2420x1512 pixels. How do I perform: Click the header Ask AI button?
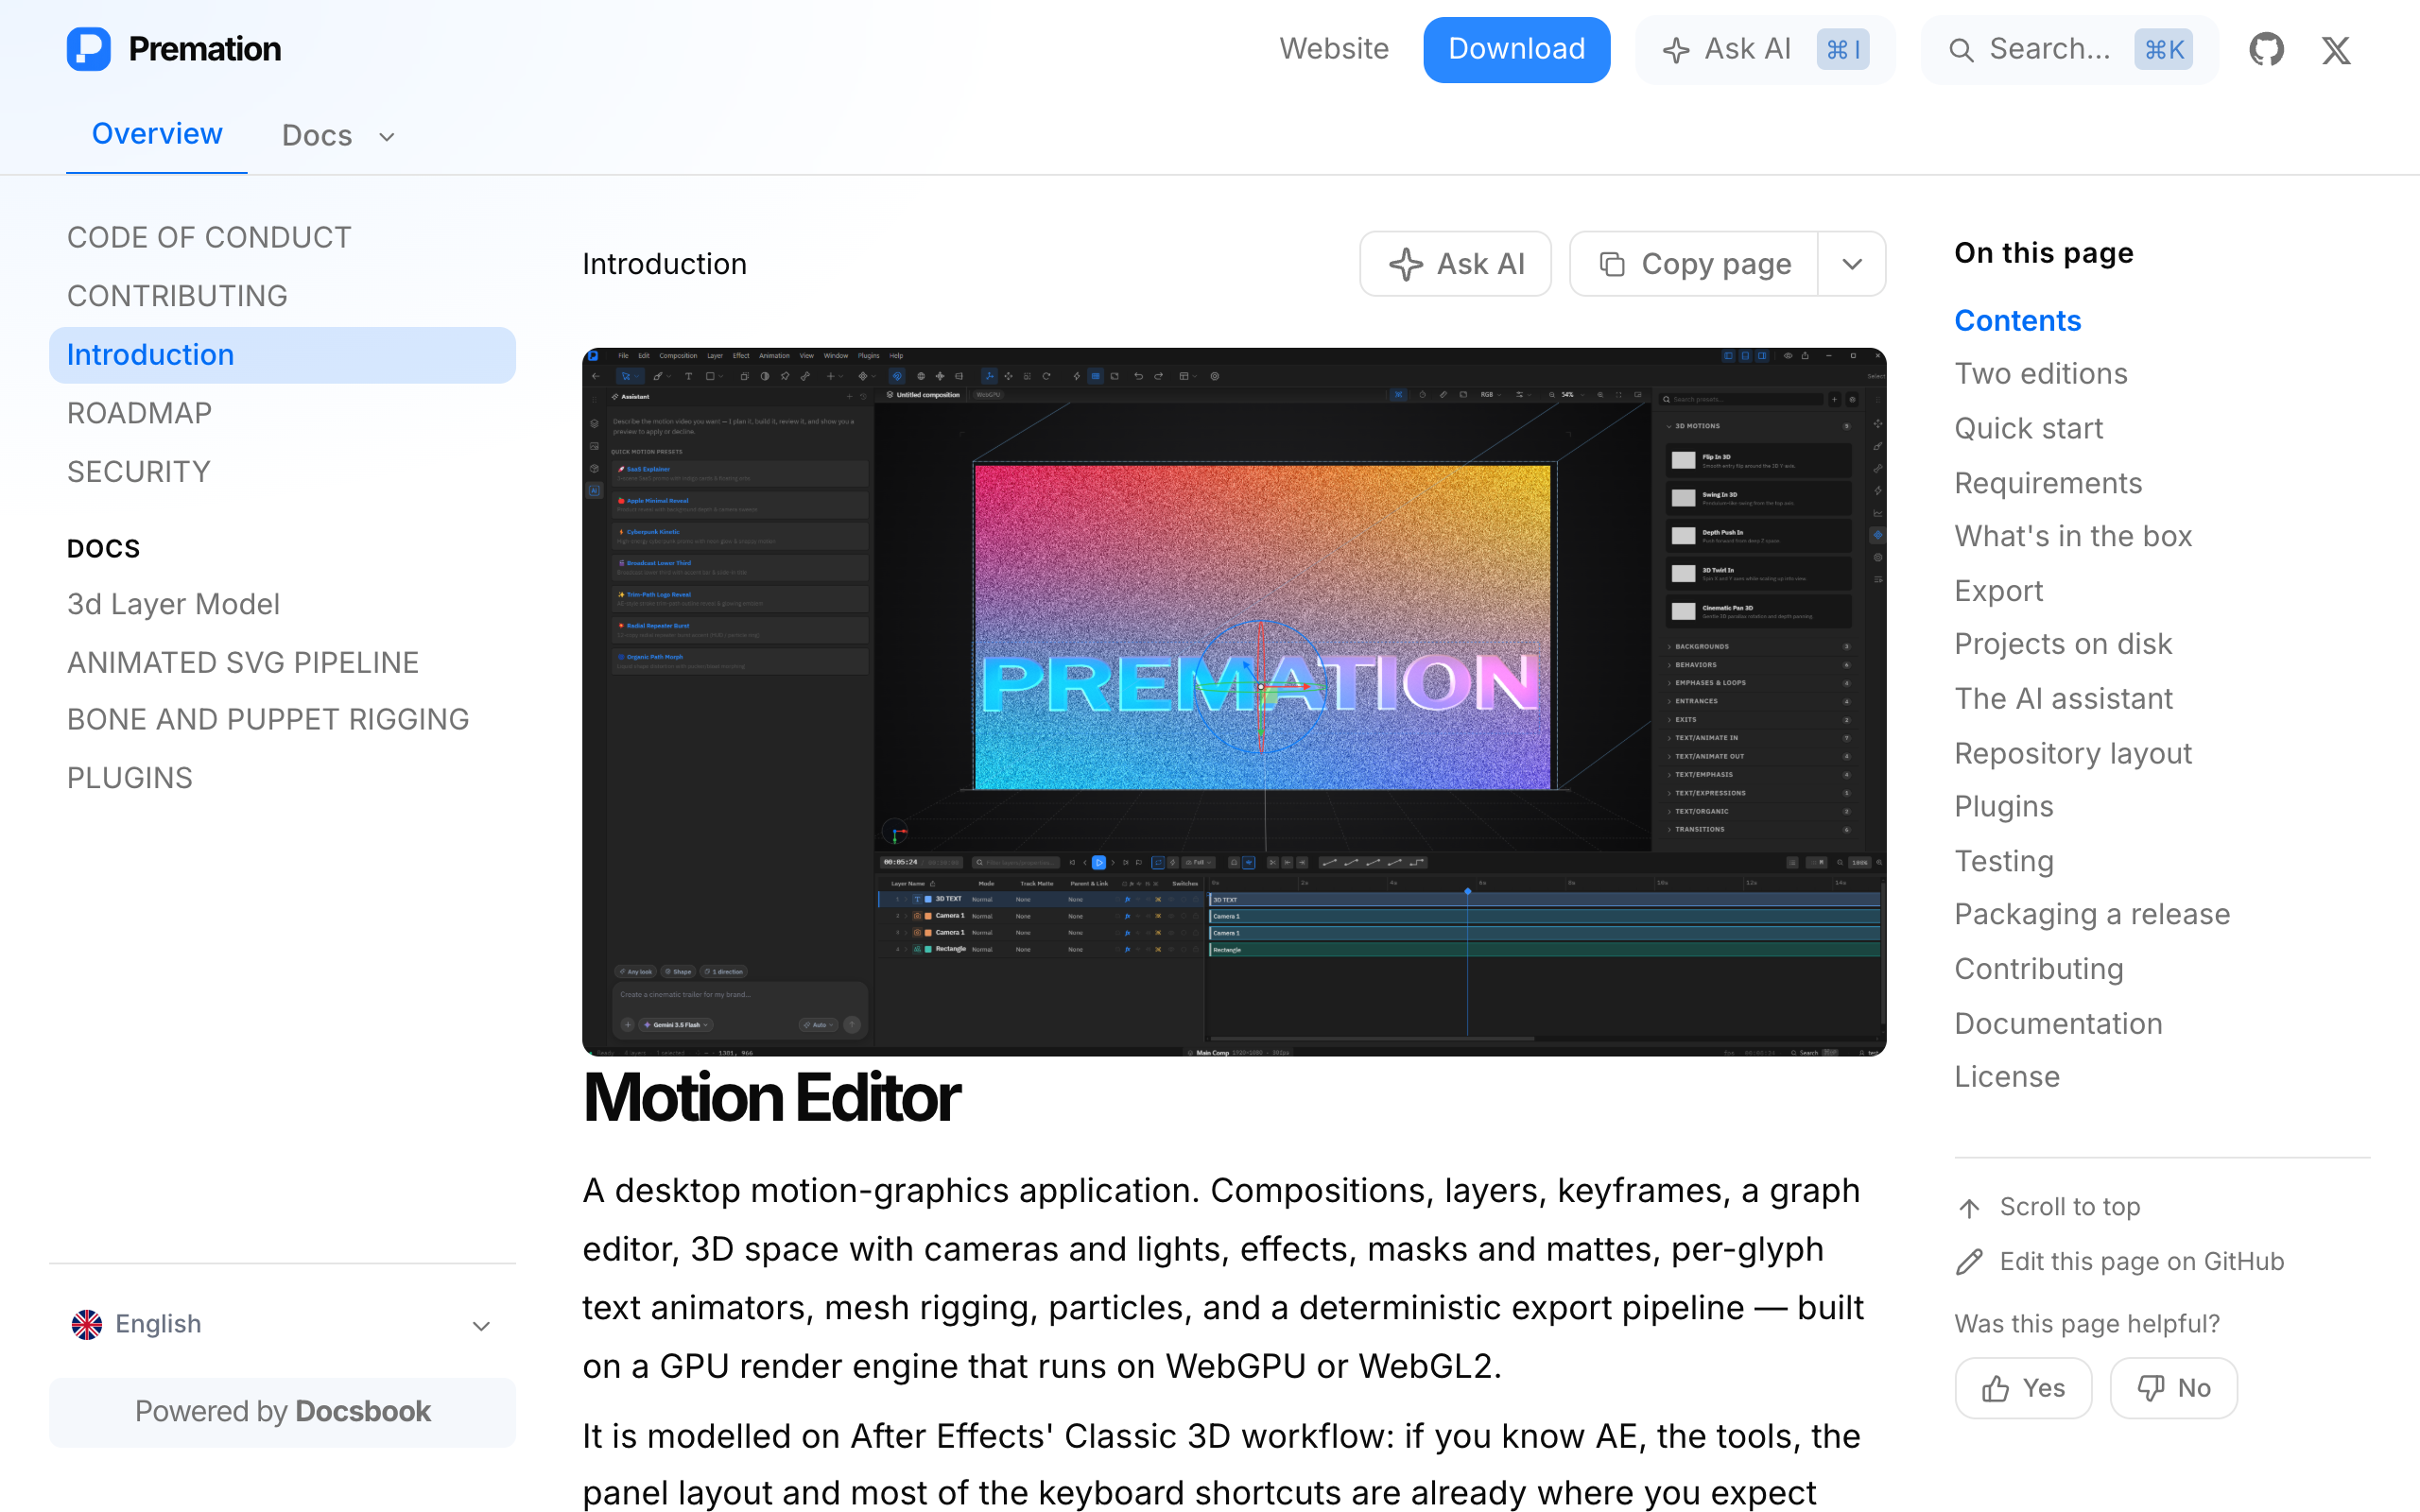tap(1765, 50)
